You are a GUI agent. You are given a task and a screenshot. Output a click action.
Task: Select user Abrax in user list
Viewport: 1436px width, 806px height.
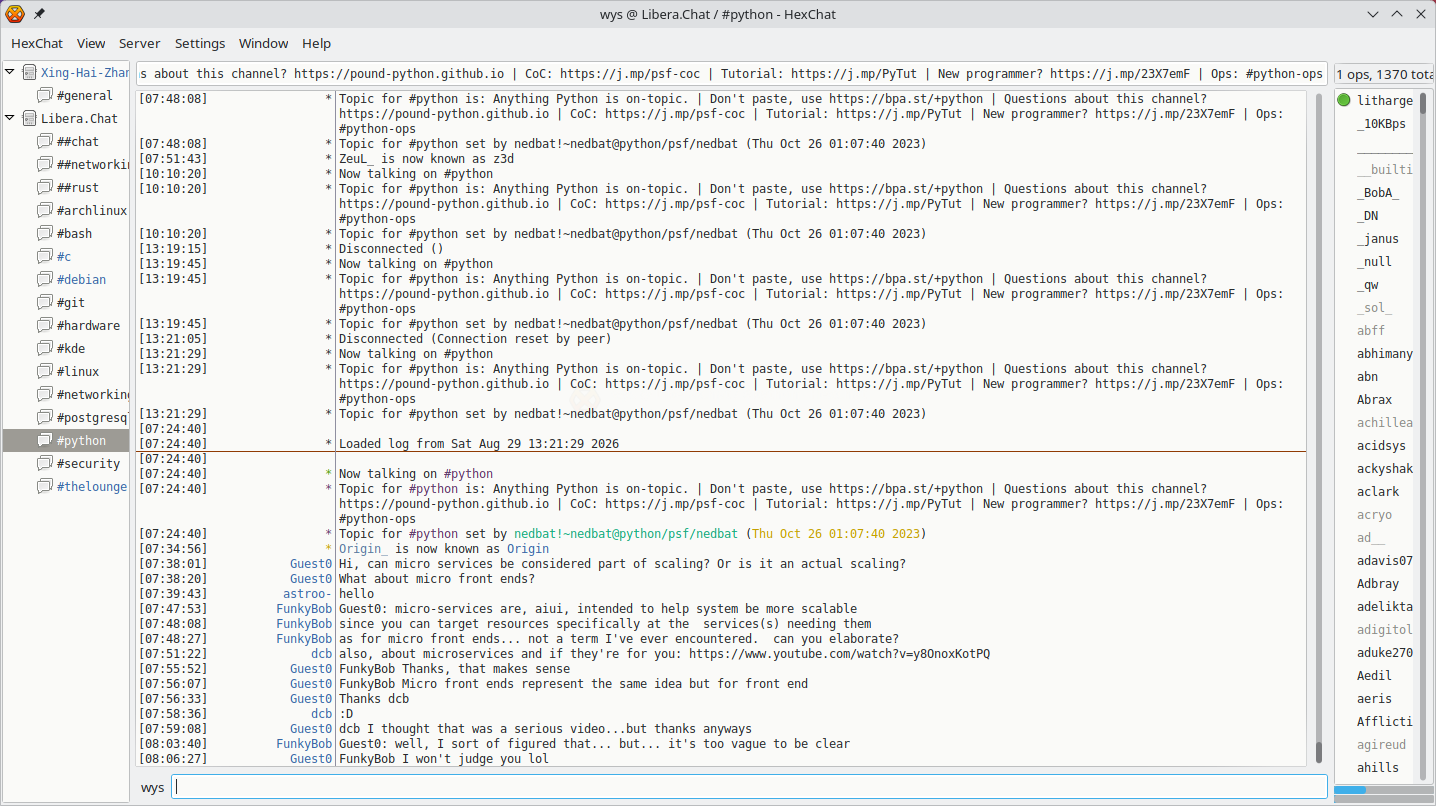[1374, 399]
